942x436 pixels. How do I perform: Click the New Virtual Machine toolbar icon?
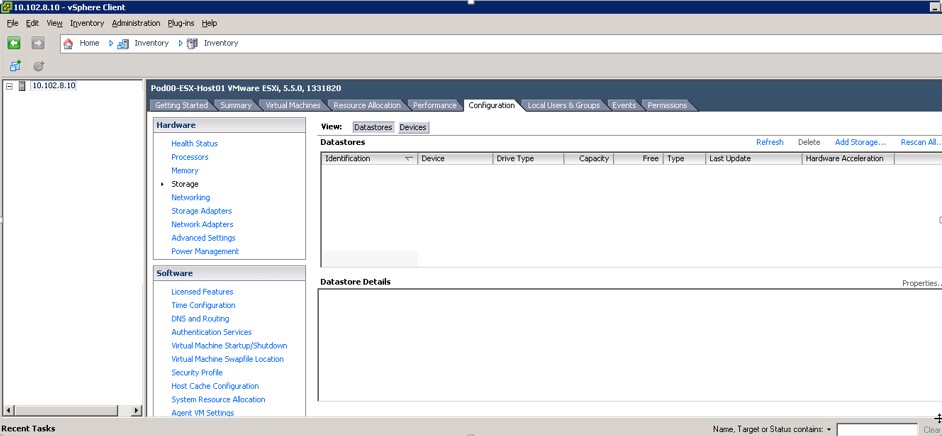coord(15,66)
